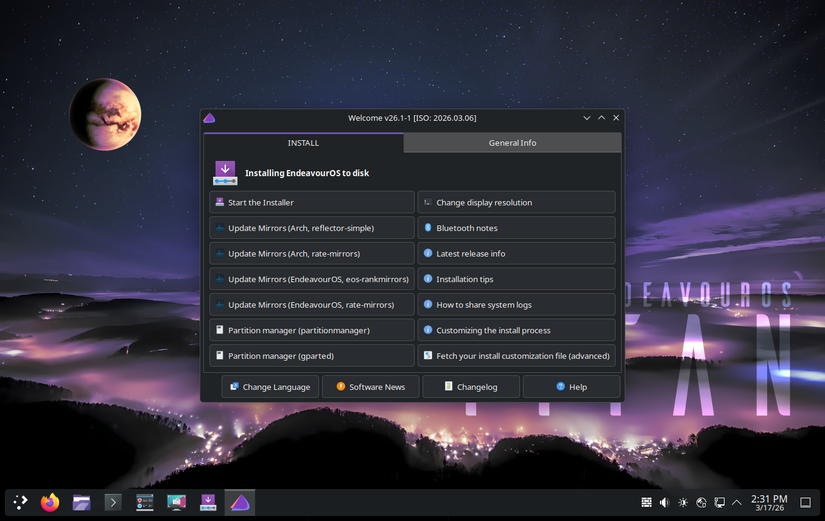Open the Dolphin file manager in taskbar
825x521 pixels.
pyautogui.click(x=82, y=503)
